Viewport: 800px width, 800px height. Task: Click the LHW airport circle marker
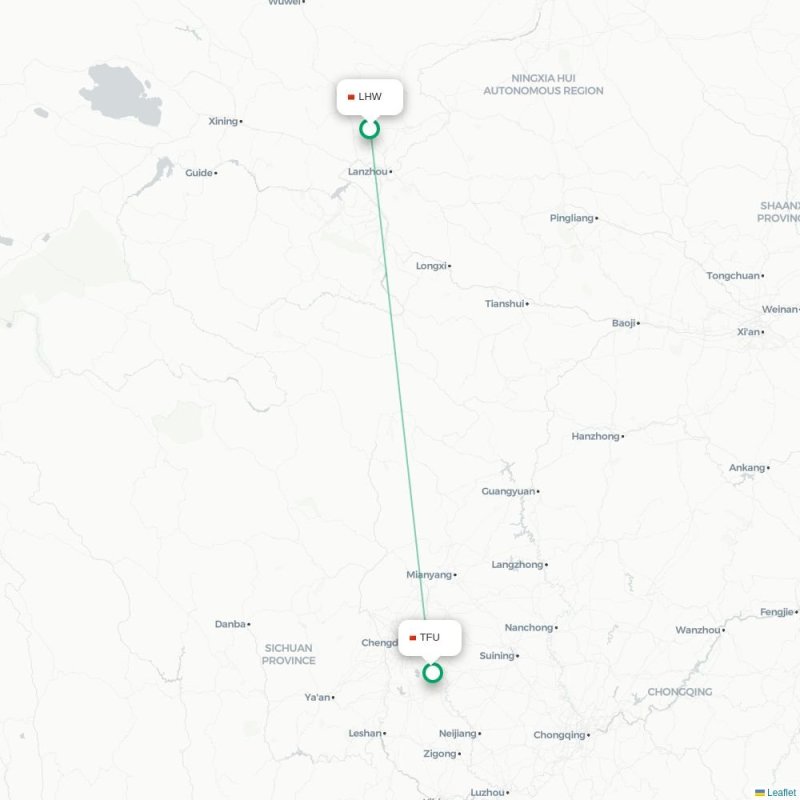pyautogui.click(x=369, y=129)
